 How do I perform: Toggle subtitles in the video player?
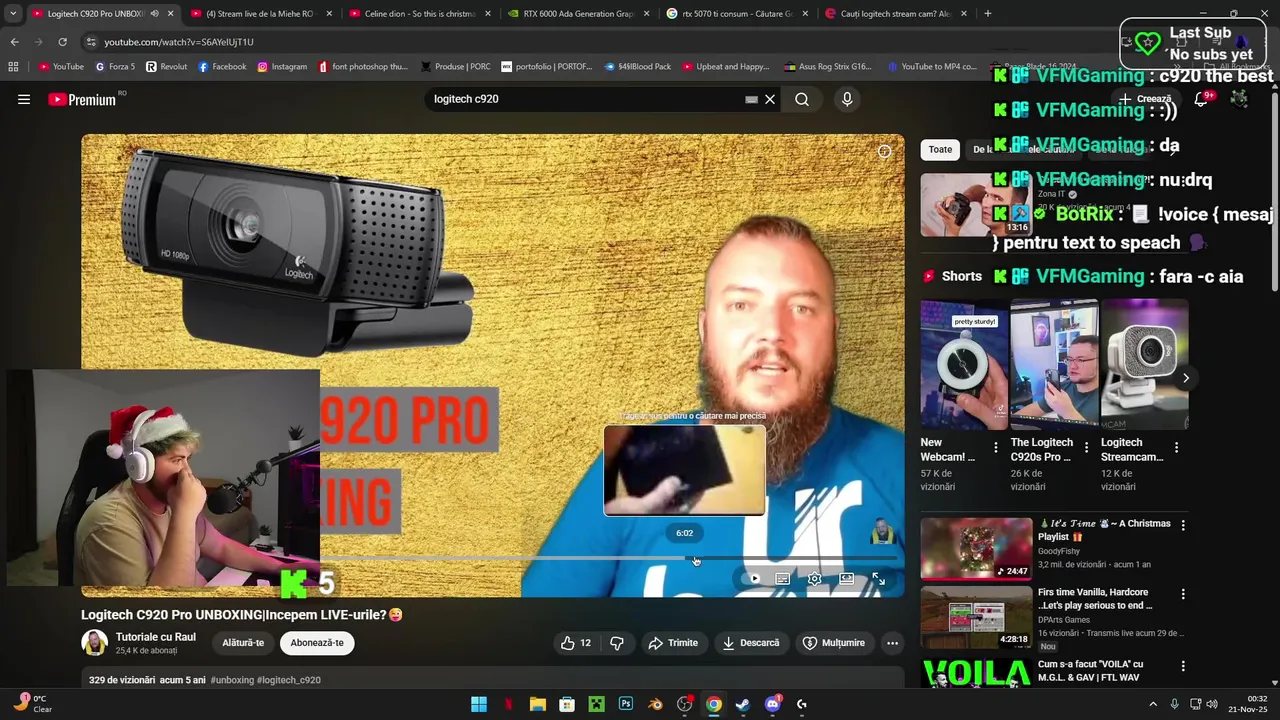point(783,578)
